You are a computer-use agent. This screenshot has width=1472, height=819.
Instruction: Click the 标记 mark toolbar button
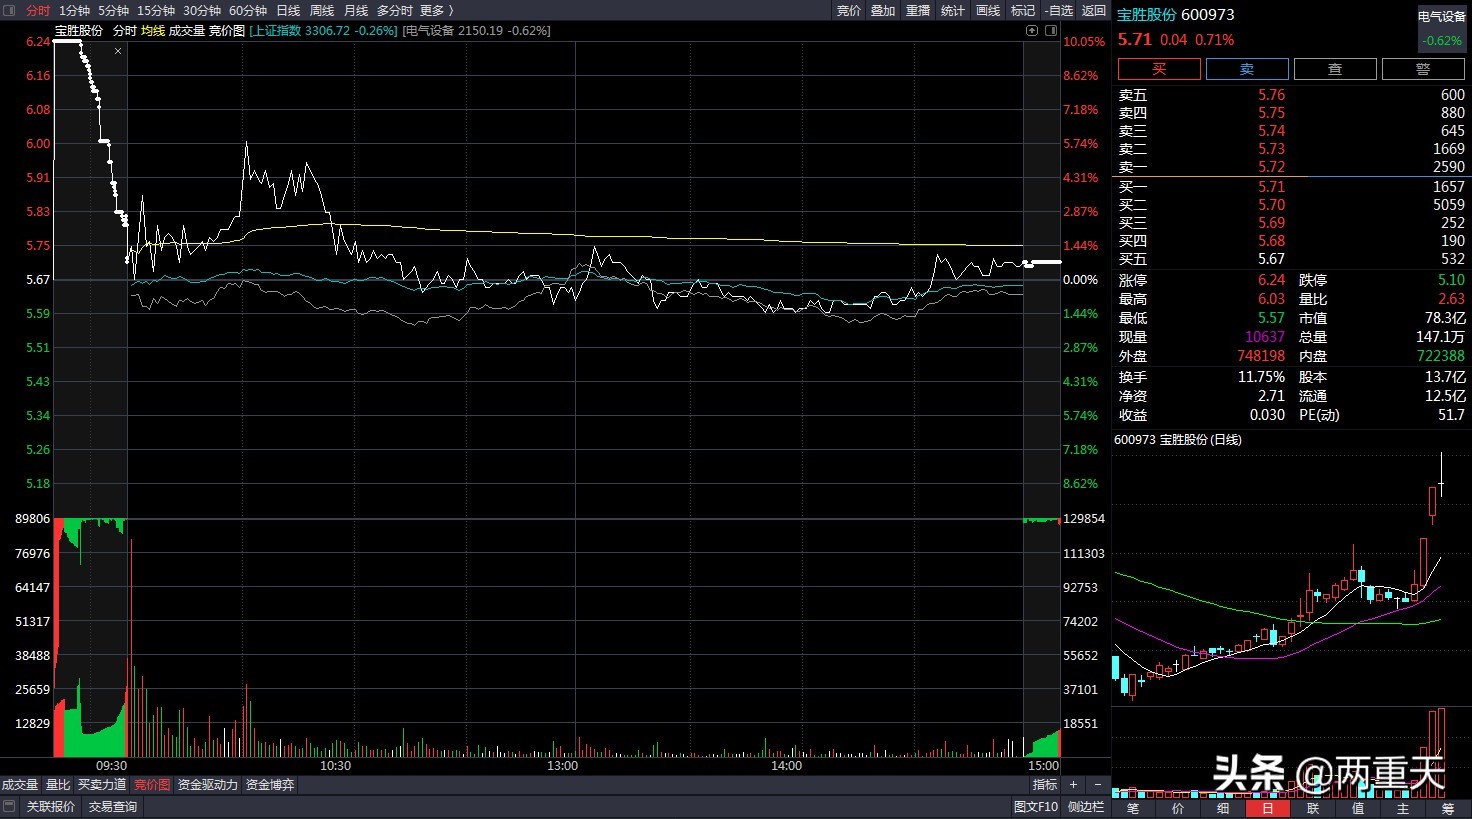coord(1023,10)
